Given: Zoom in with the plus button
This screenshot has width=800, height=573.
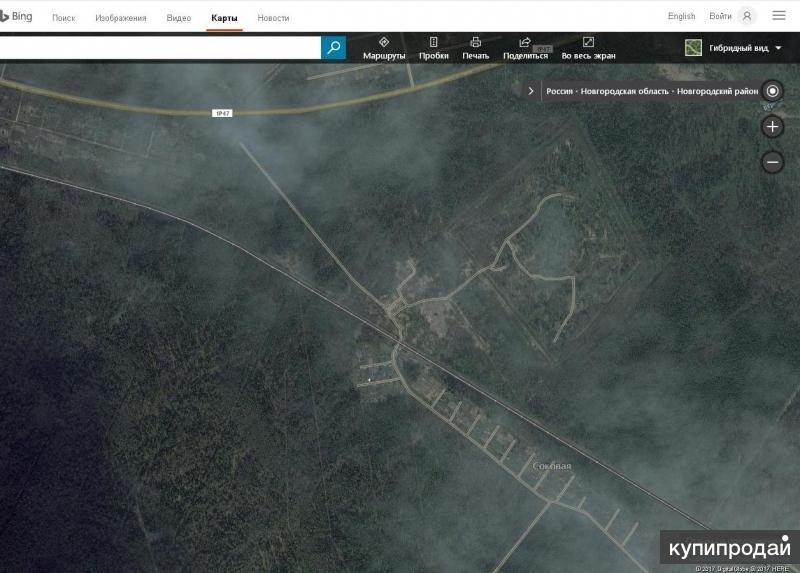Looking at the screenshot, I should [x=772, y=127].
